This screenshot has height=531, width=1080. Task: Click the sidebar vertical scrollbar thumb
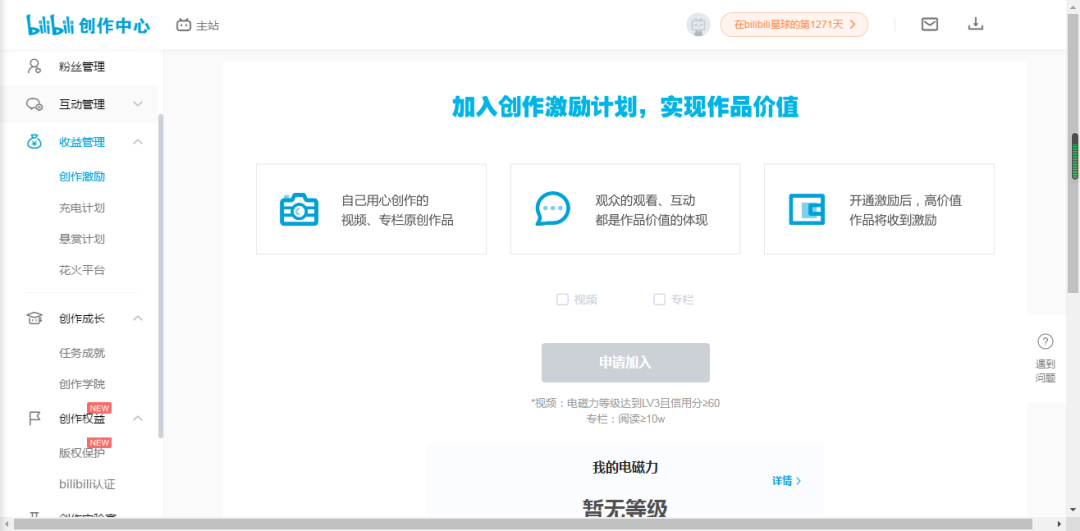pos(161,275)
